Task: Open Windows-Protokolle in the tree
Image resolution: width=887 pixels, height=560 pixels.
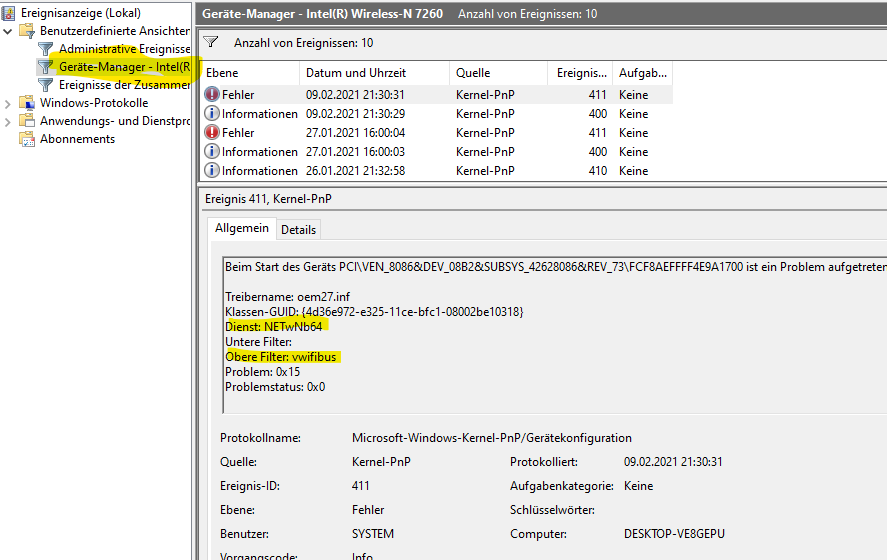Action: click(x=94, y=103)
